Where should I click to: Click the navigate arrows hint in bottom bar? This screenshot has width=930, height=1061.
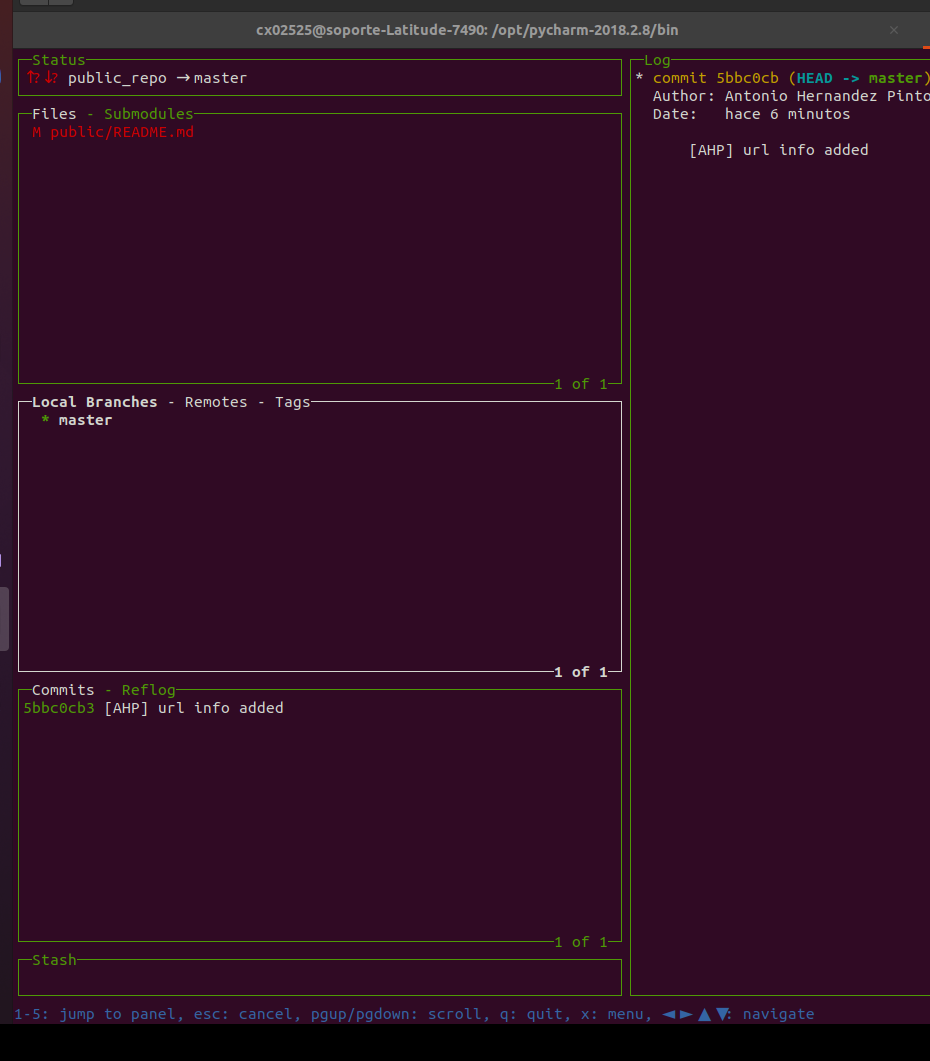pos(738,1014)
